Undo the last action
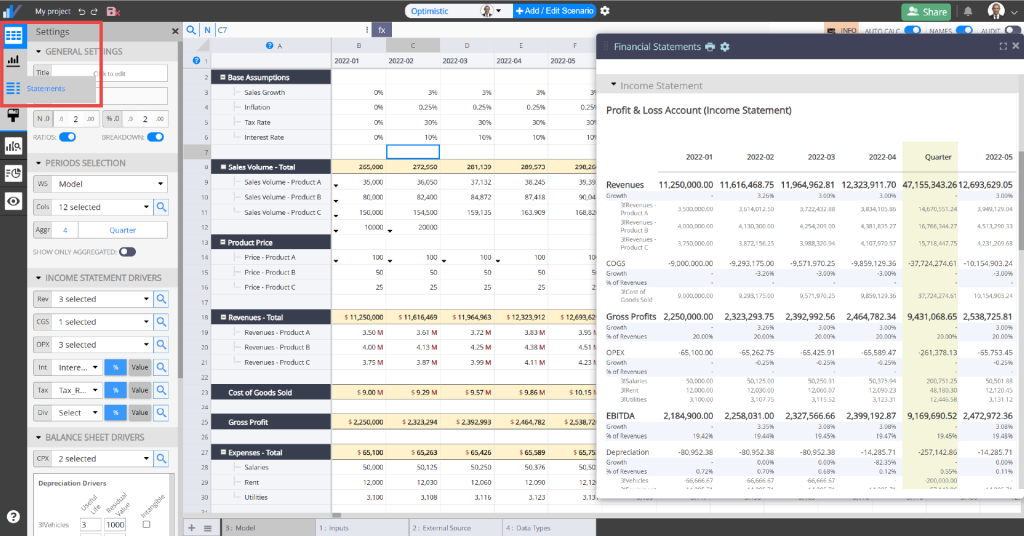This screenshot has height=536, width=1024. [82, 11]
